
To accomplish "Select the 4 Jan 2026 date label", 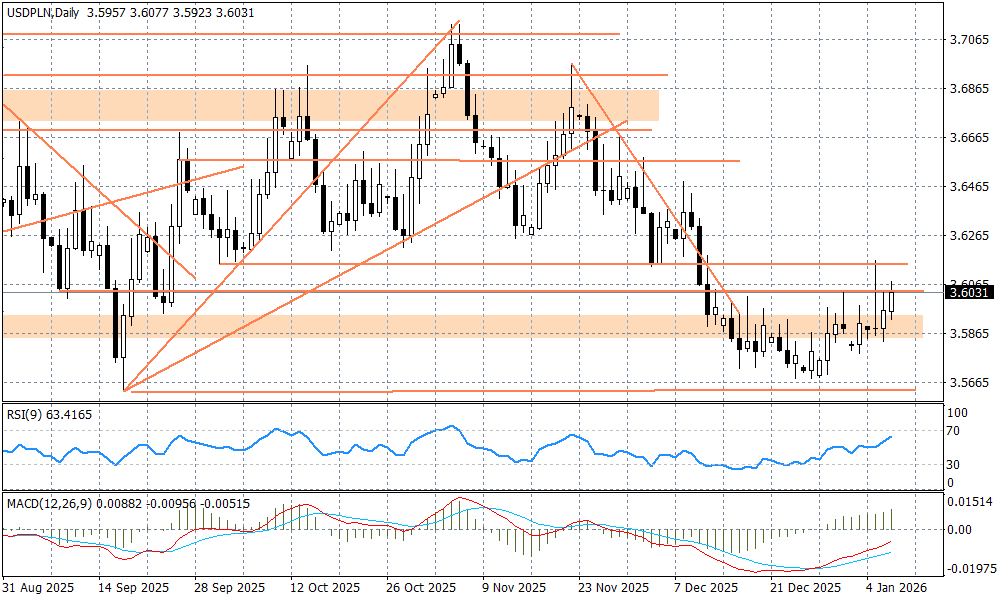I will tap(896, 587).
